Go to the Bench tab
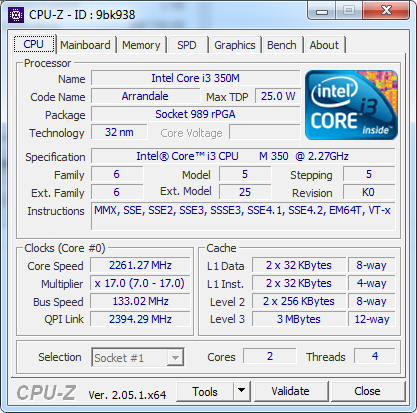417x413 pixels. click(282, 45)
